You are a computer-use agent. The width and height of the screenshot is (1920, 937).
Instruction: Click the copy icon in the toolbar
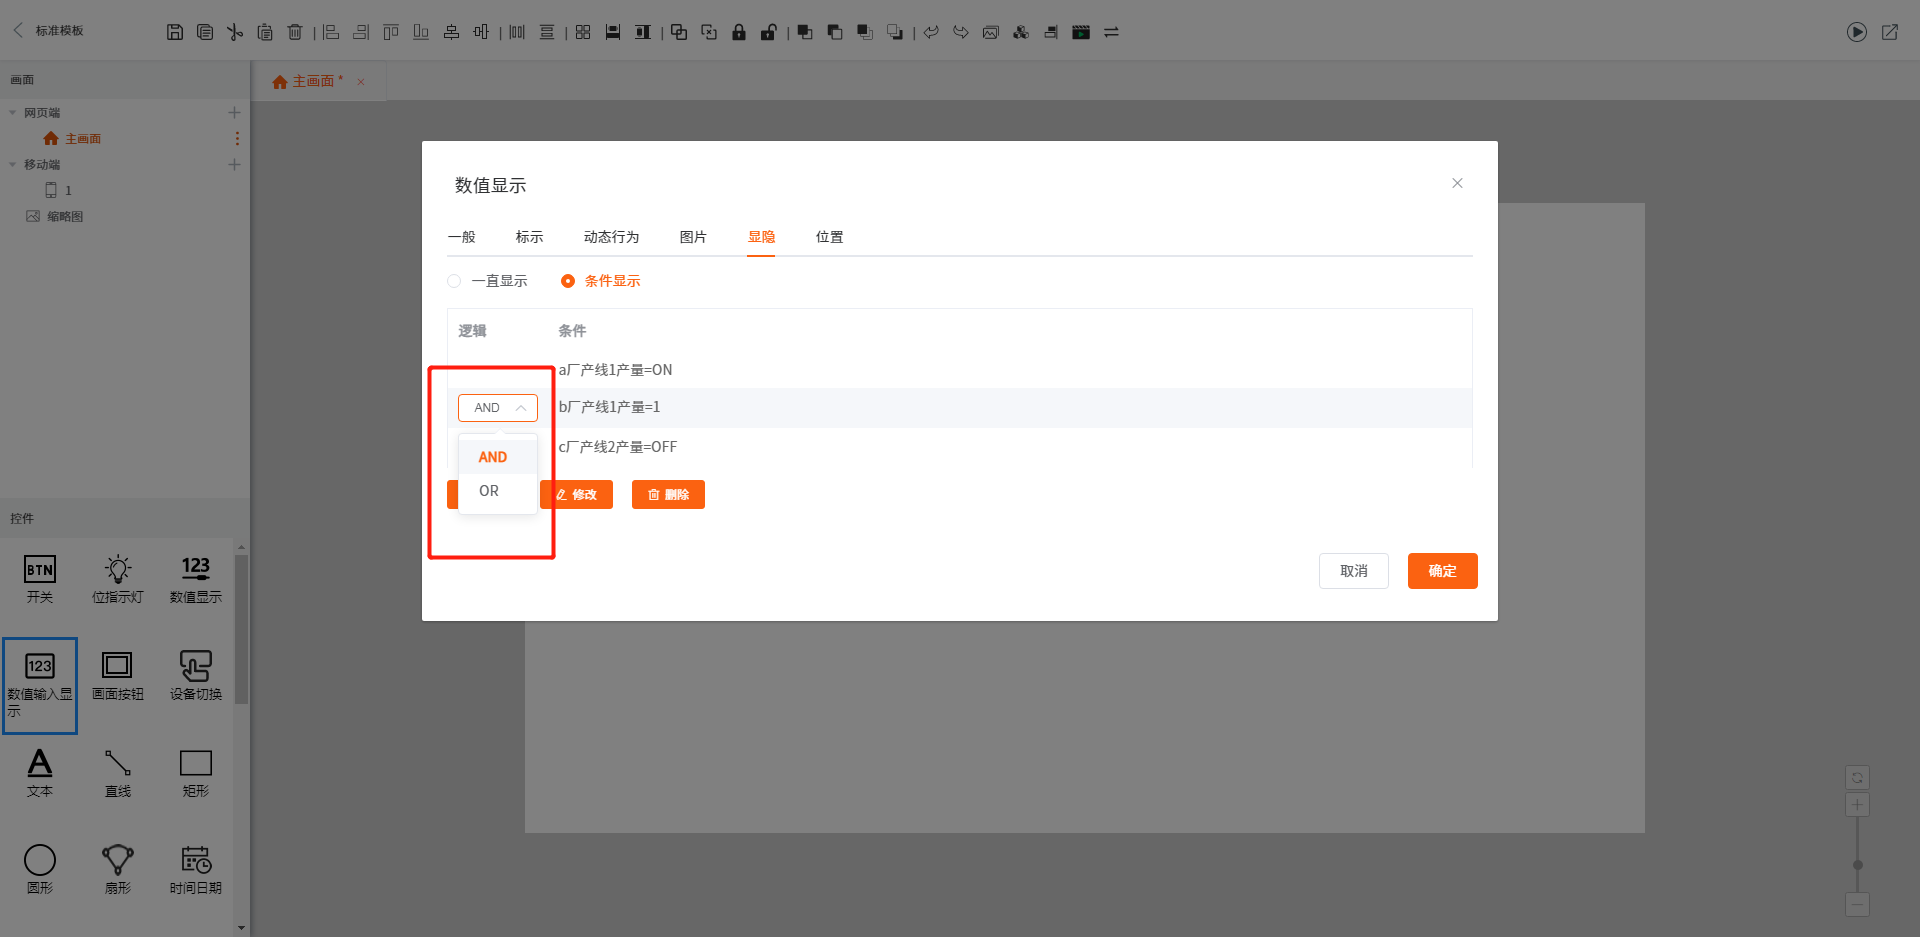click(x=205, y=32)
